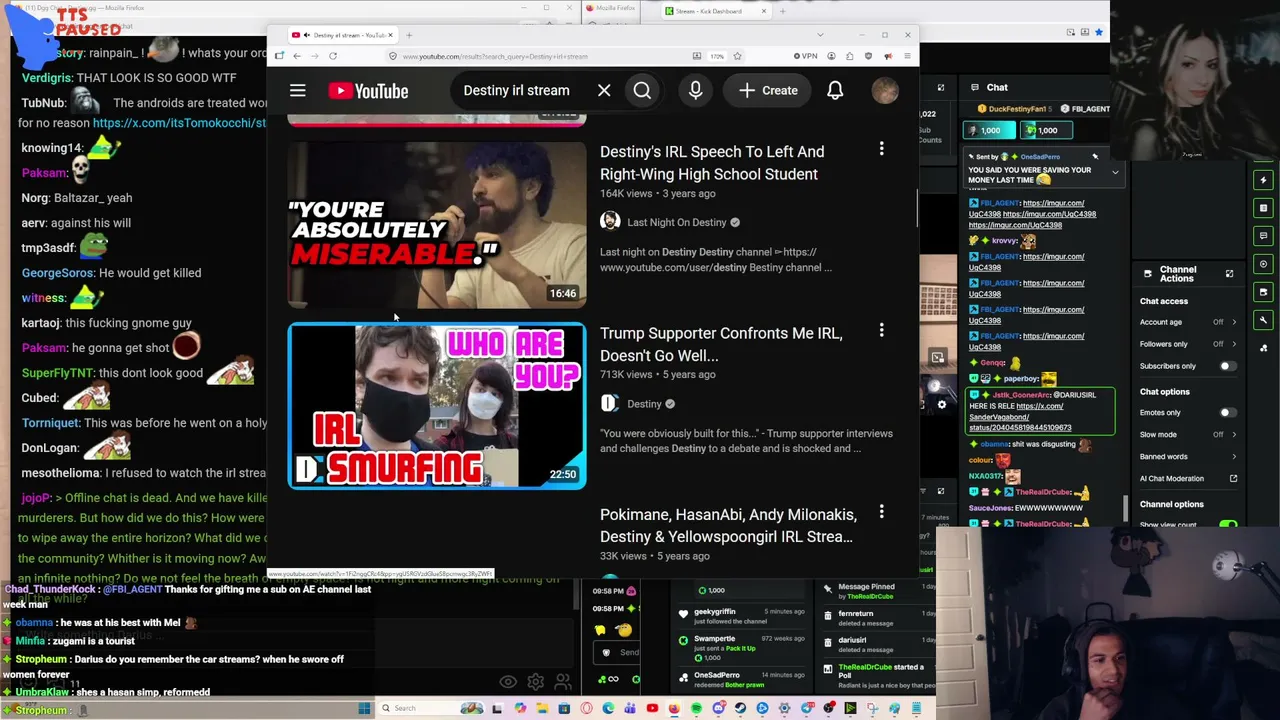Open the users list icon under left chat

tap(563, 682)
